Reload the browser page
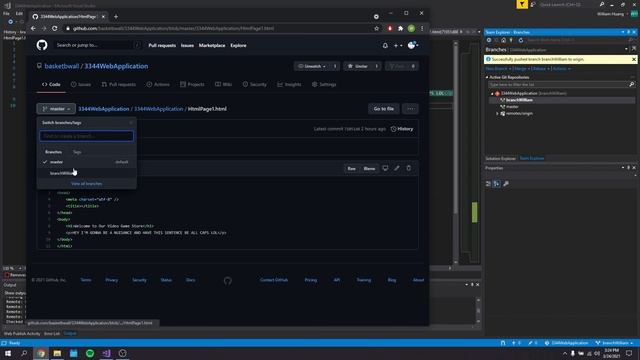Viewport: 640px width, 360px height. point(55,29)
